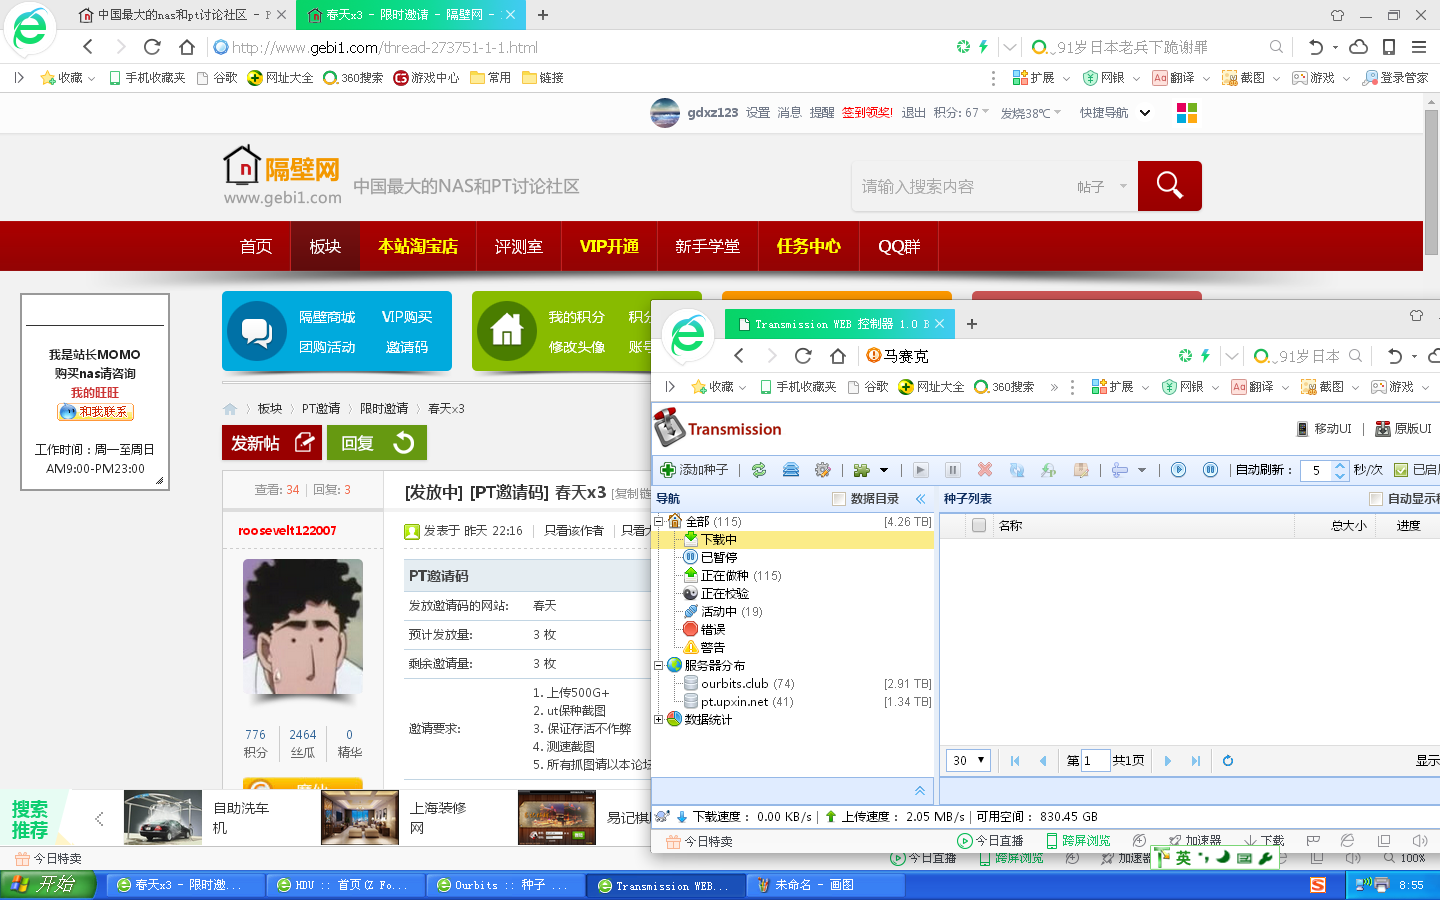1440x900 pixels.
Task: Open roosevelt122007 user profile link
Action: [x=287, y=531]
